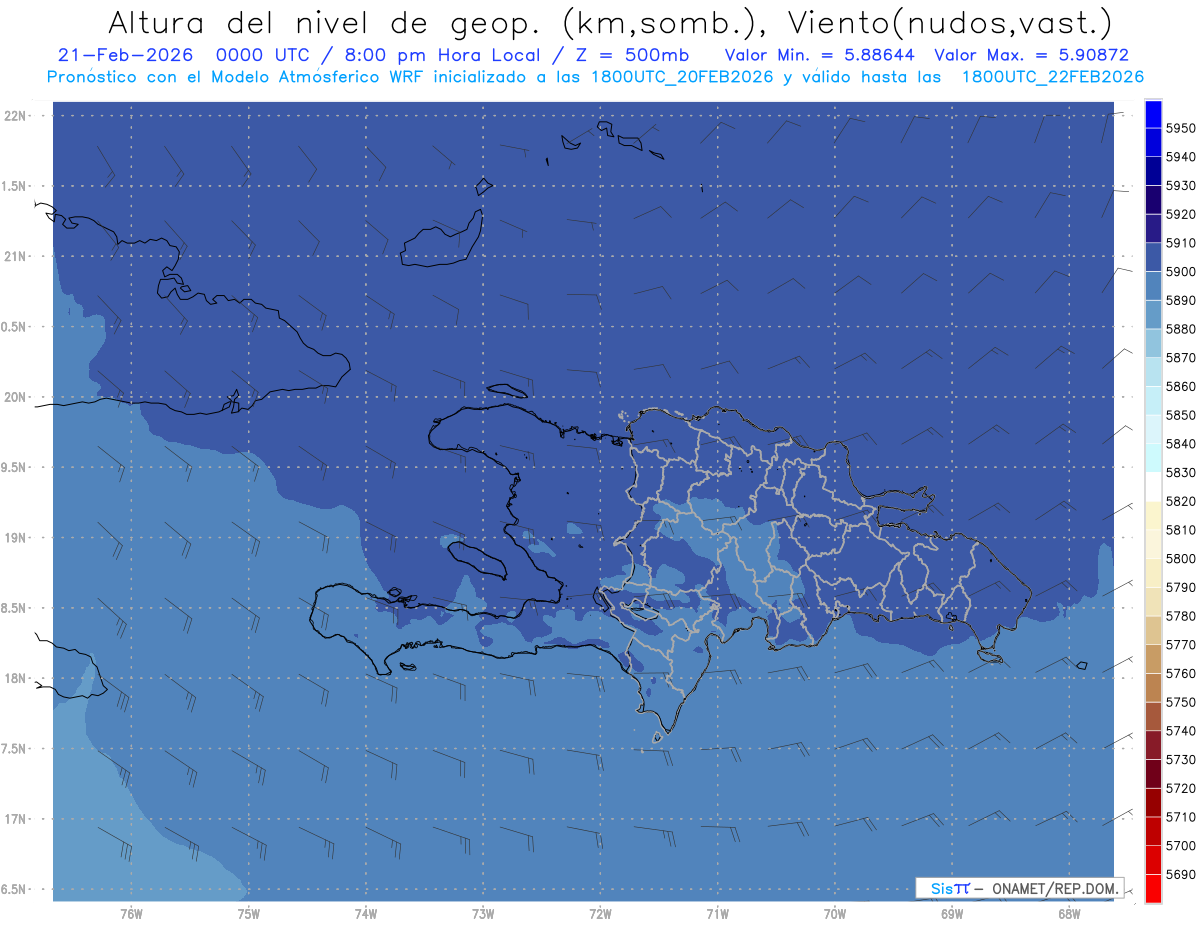Click the '19N' latitude label
The image size is (1200, 927).
(x=17, y=538)
